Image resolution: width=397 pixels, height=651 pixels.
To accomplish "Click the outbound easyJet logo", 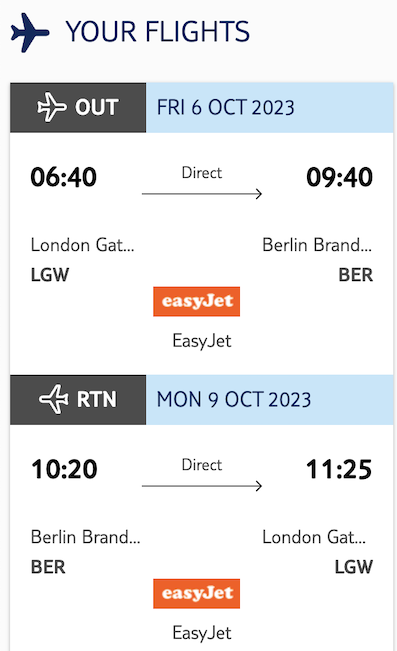I will pos(196,301).
